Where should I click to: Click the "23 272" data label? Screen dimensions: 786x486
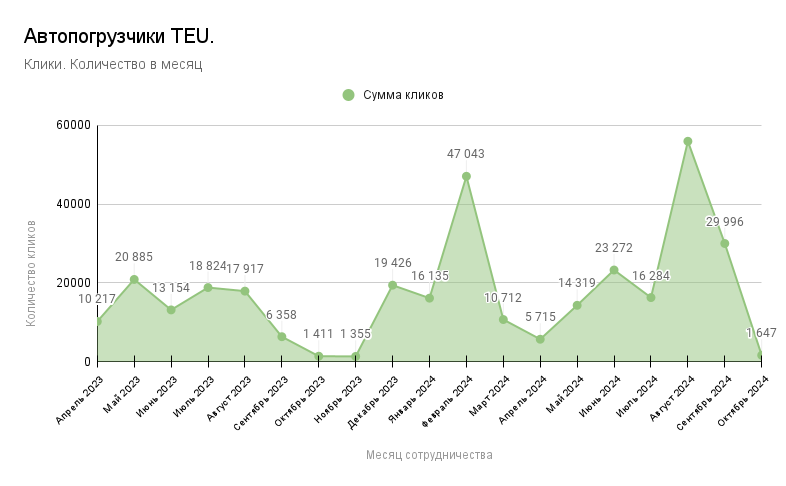(614, 248)
